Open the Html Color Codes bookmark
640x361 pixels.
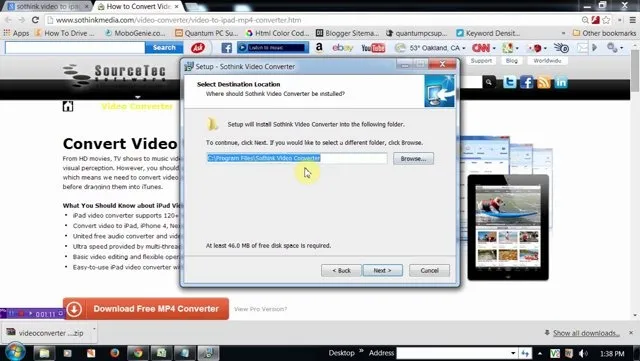[x=277, y=33]
